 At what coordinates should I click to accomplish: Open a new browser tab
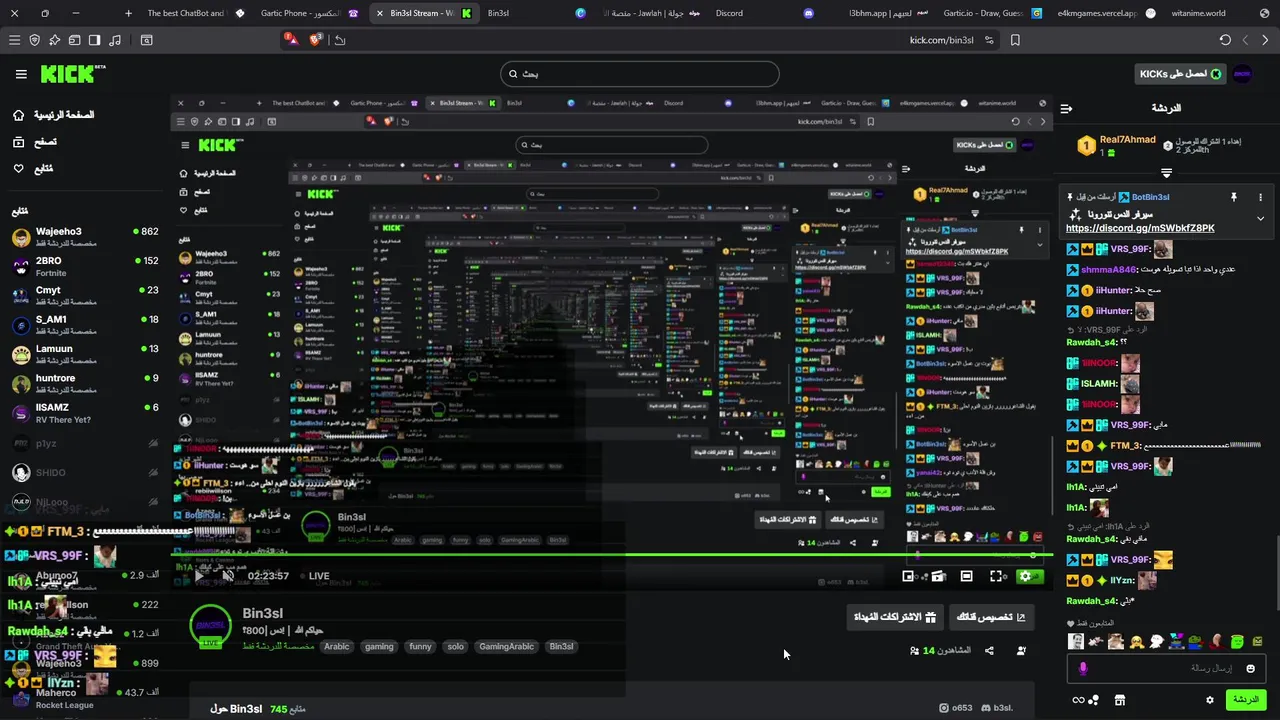tap(128, 13)
